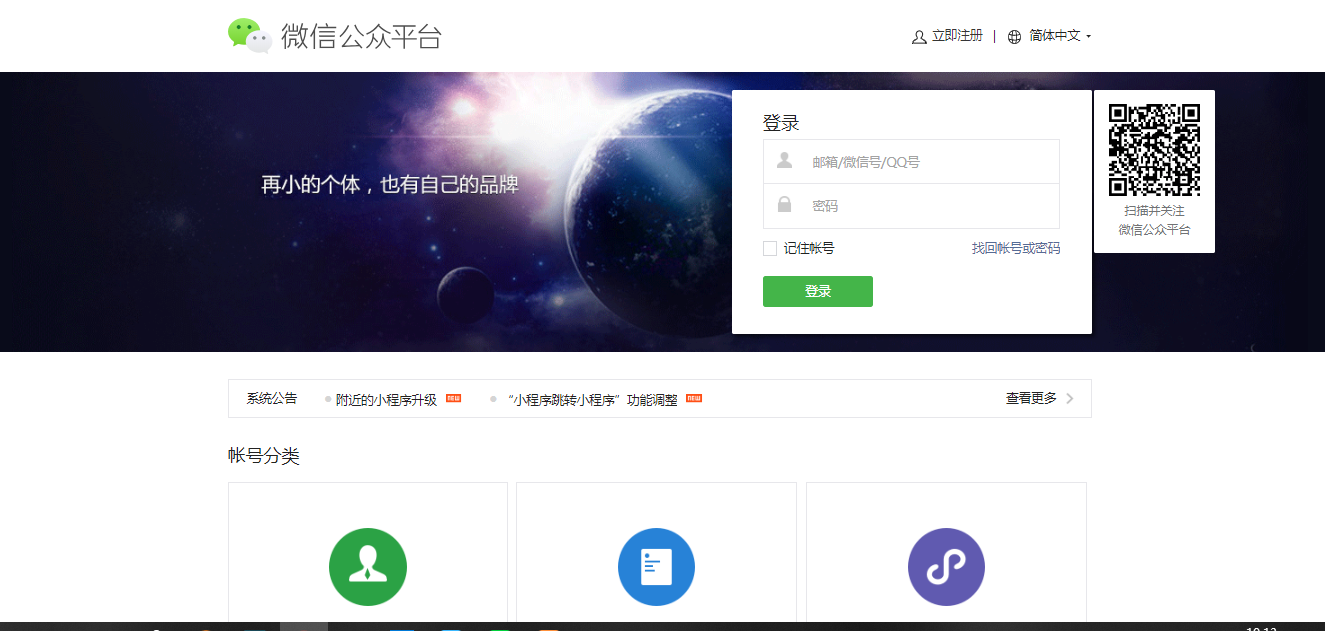The width and height of the screenshot is (1325, 631).
Task: Select the purple mini program icon
Action: pos(946,567)
